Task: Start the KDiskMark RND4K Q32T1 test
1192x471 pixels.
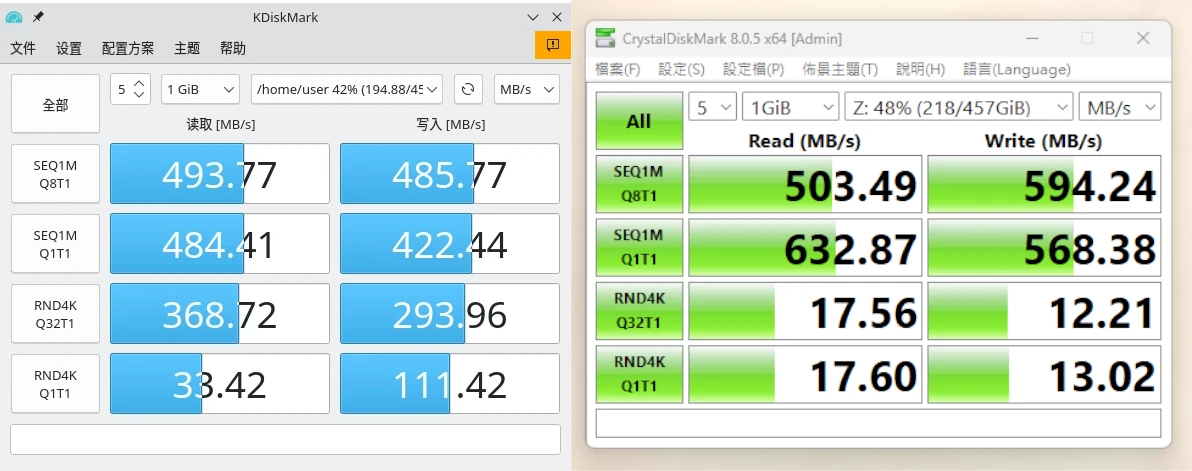Action: [x=55, y=314]
